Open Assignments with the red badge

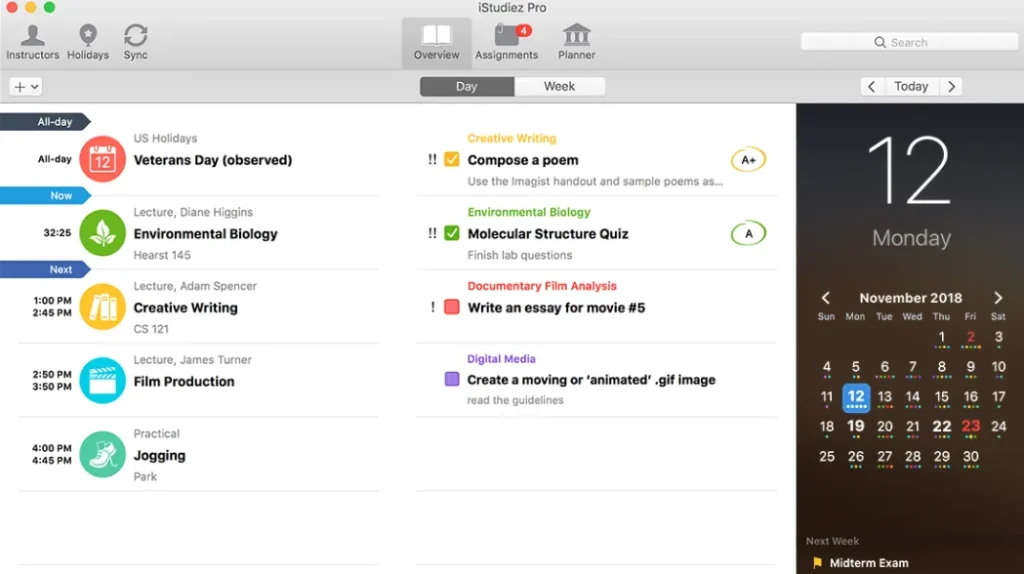coord(506,41)
